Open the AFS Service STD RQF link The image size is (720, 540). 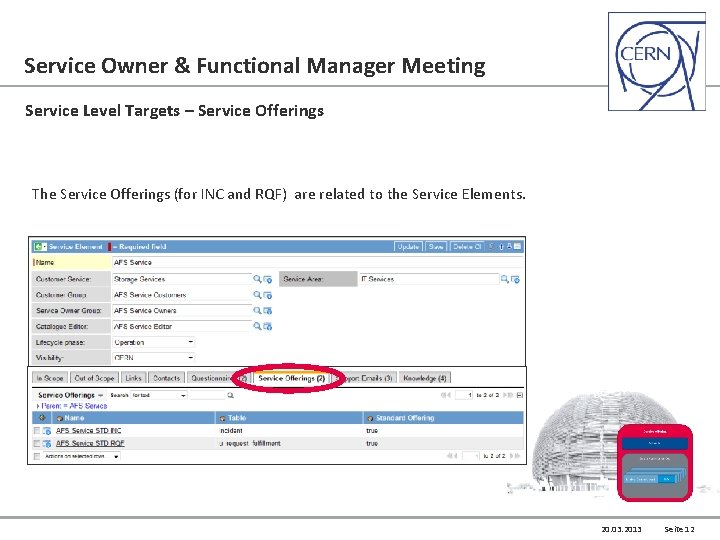coord(90,443)
